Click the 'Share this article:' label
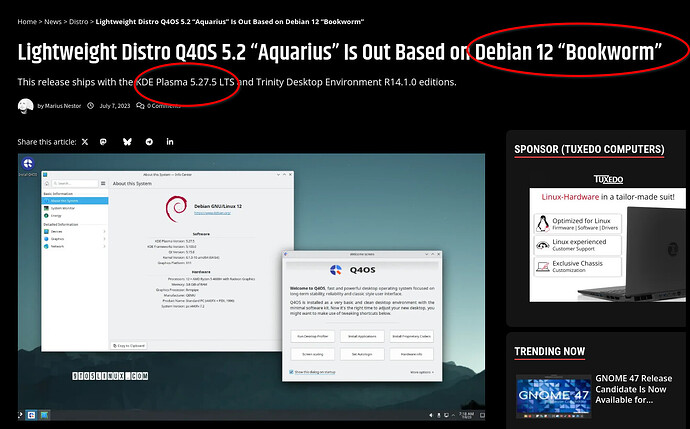Image resolution: width=690 pixels, height=429 pixels. 47,142
